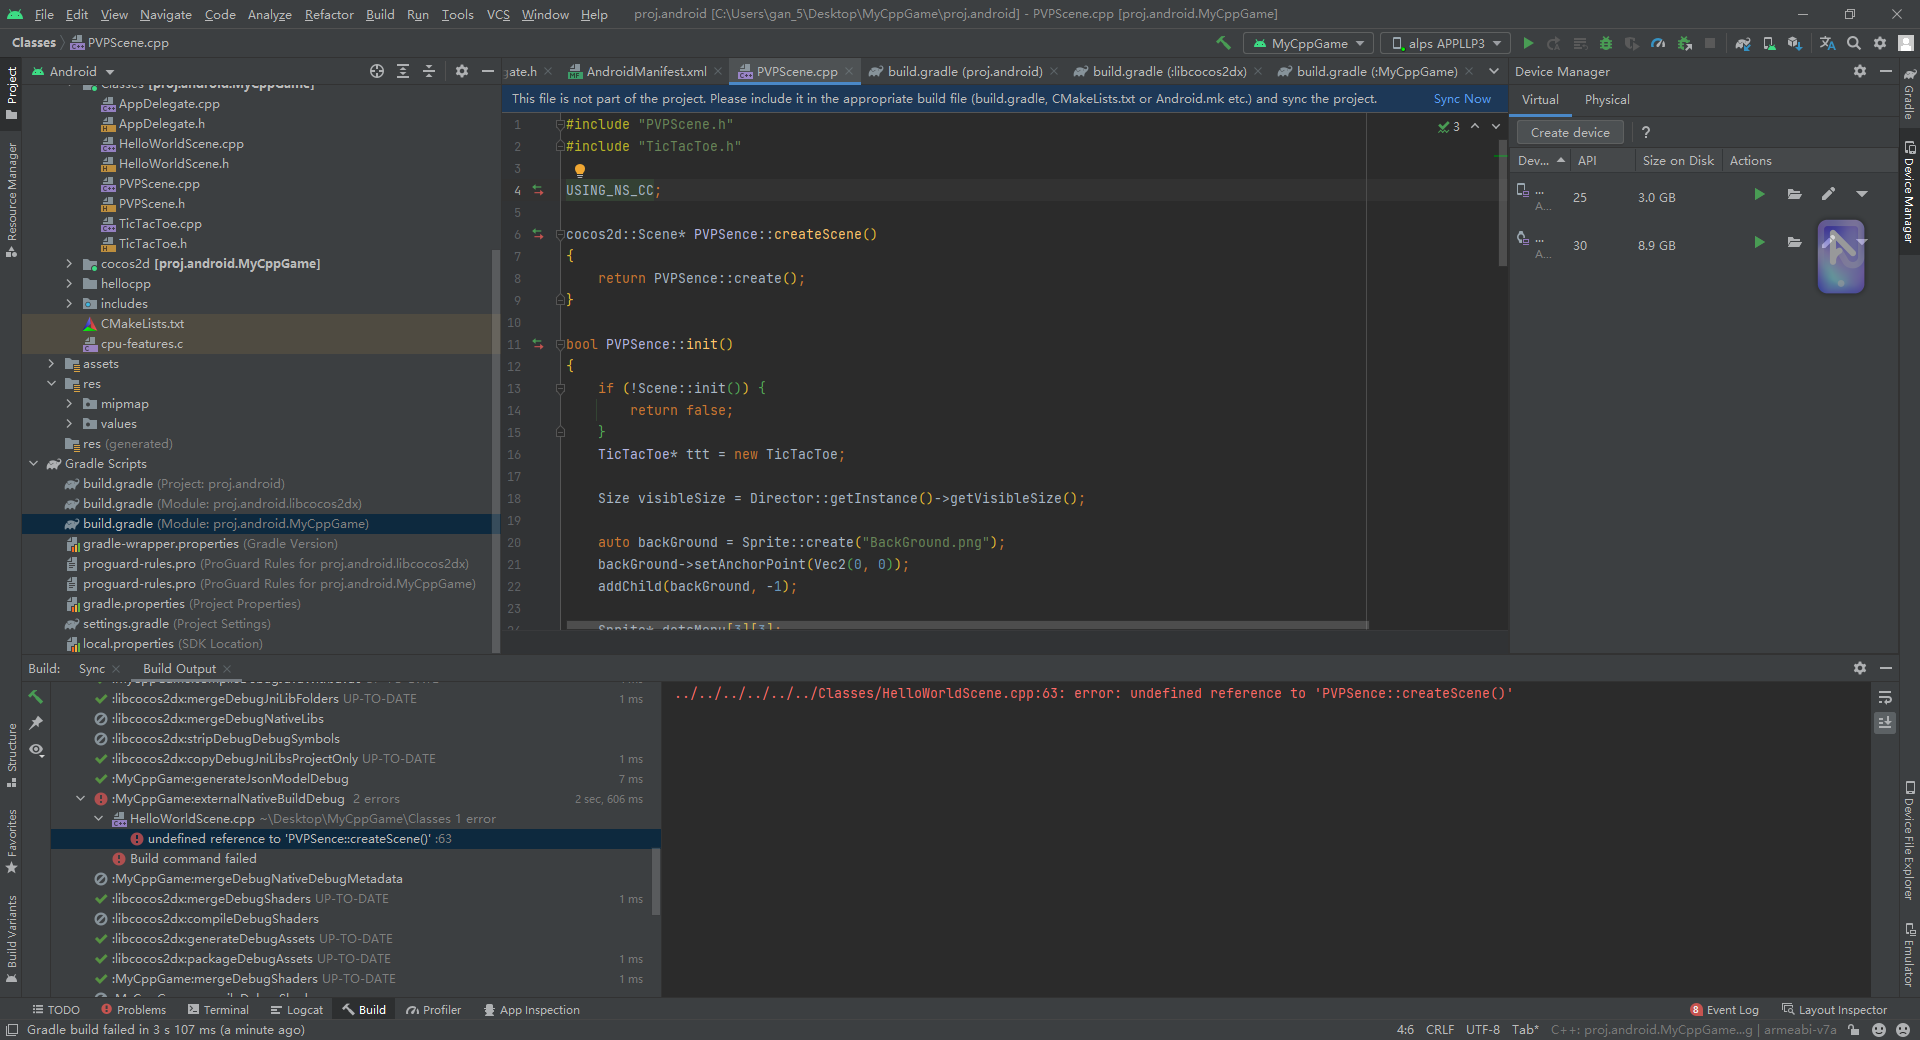
Task: Click the Create device button
Action: tap(1569, 132)
